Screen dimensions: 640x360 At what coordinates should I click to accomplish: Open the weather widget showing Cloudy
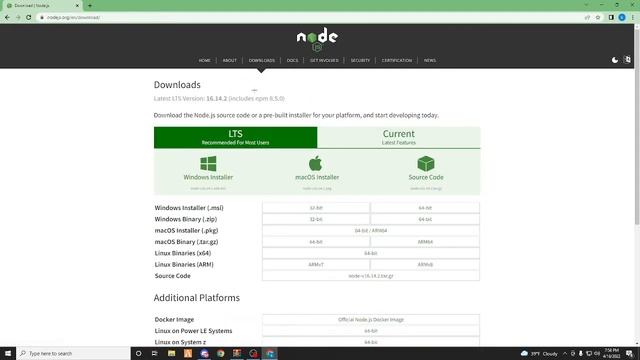tap(539, 353)
